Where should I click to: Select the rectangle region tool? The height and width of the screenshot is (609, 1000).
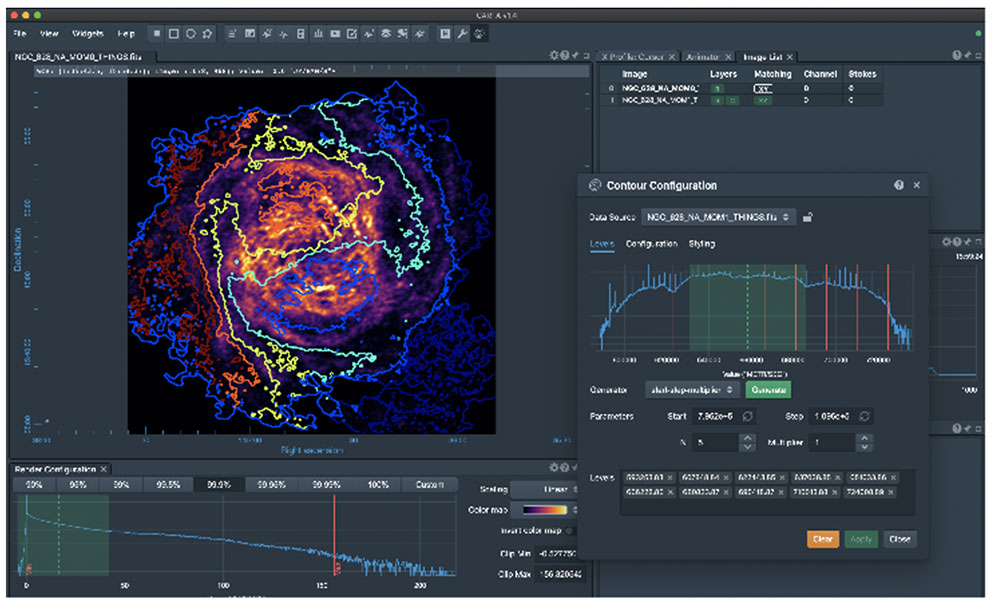click(x=173, y=33)
